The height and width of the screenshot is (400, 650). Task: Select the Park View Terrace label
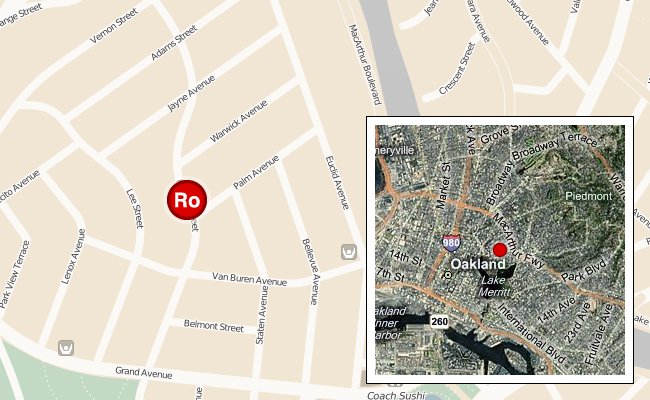pos(15,274)
